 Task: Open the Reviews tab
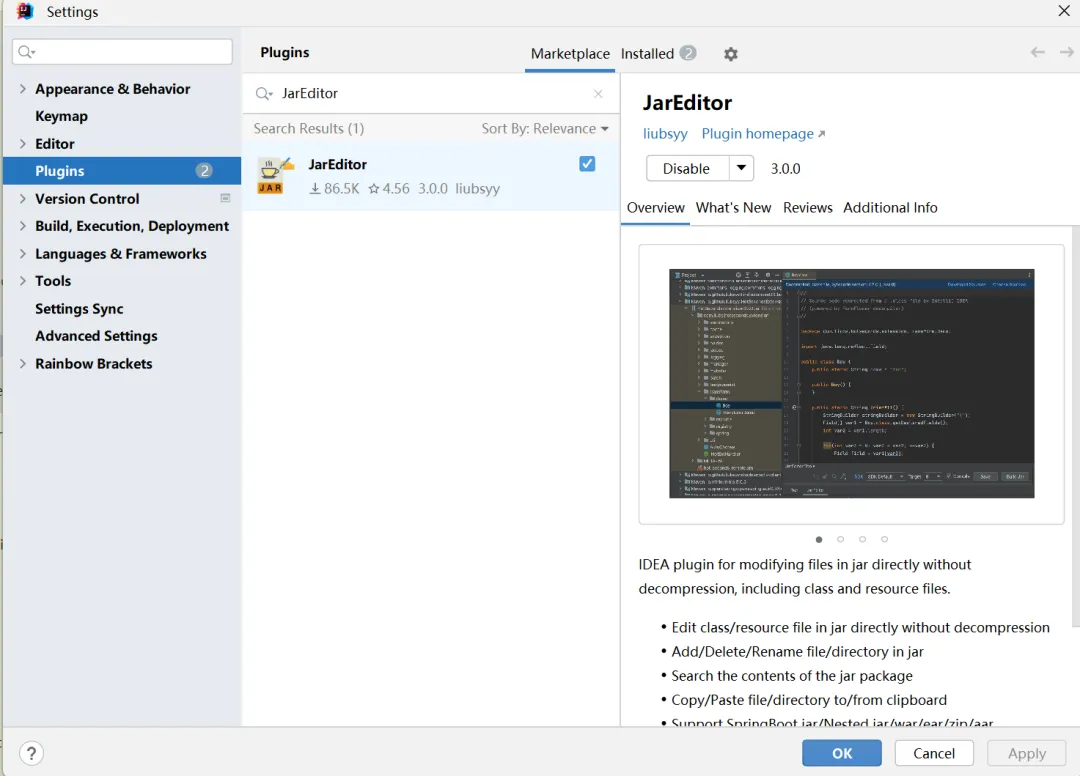(x=807, y=208)
